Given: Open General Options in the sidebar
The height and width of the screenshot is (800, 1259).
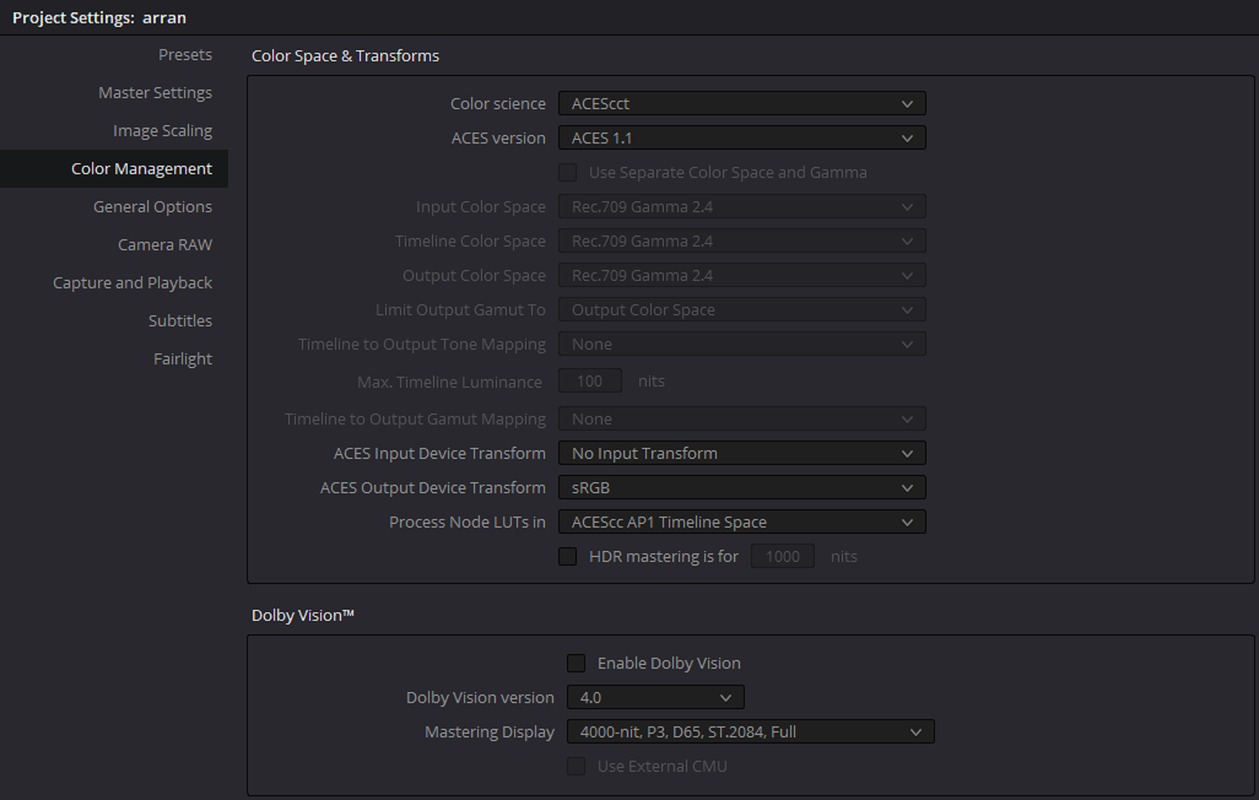Looking at the screenshot, I should click(x=152, y=207).
